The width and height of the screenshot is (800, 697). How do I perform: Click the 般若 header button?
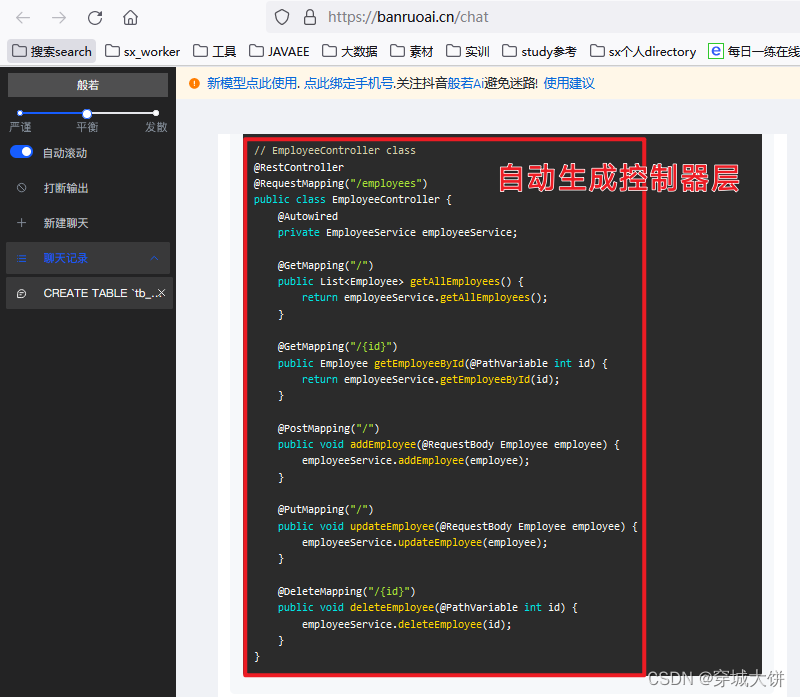click(x=88, y=85)
